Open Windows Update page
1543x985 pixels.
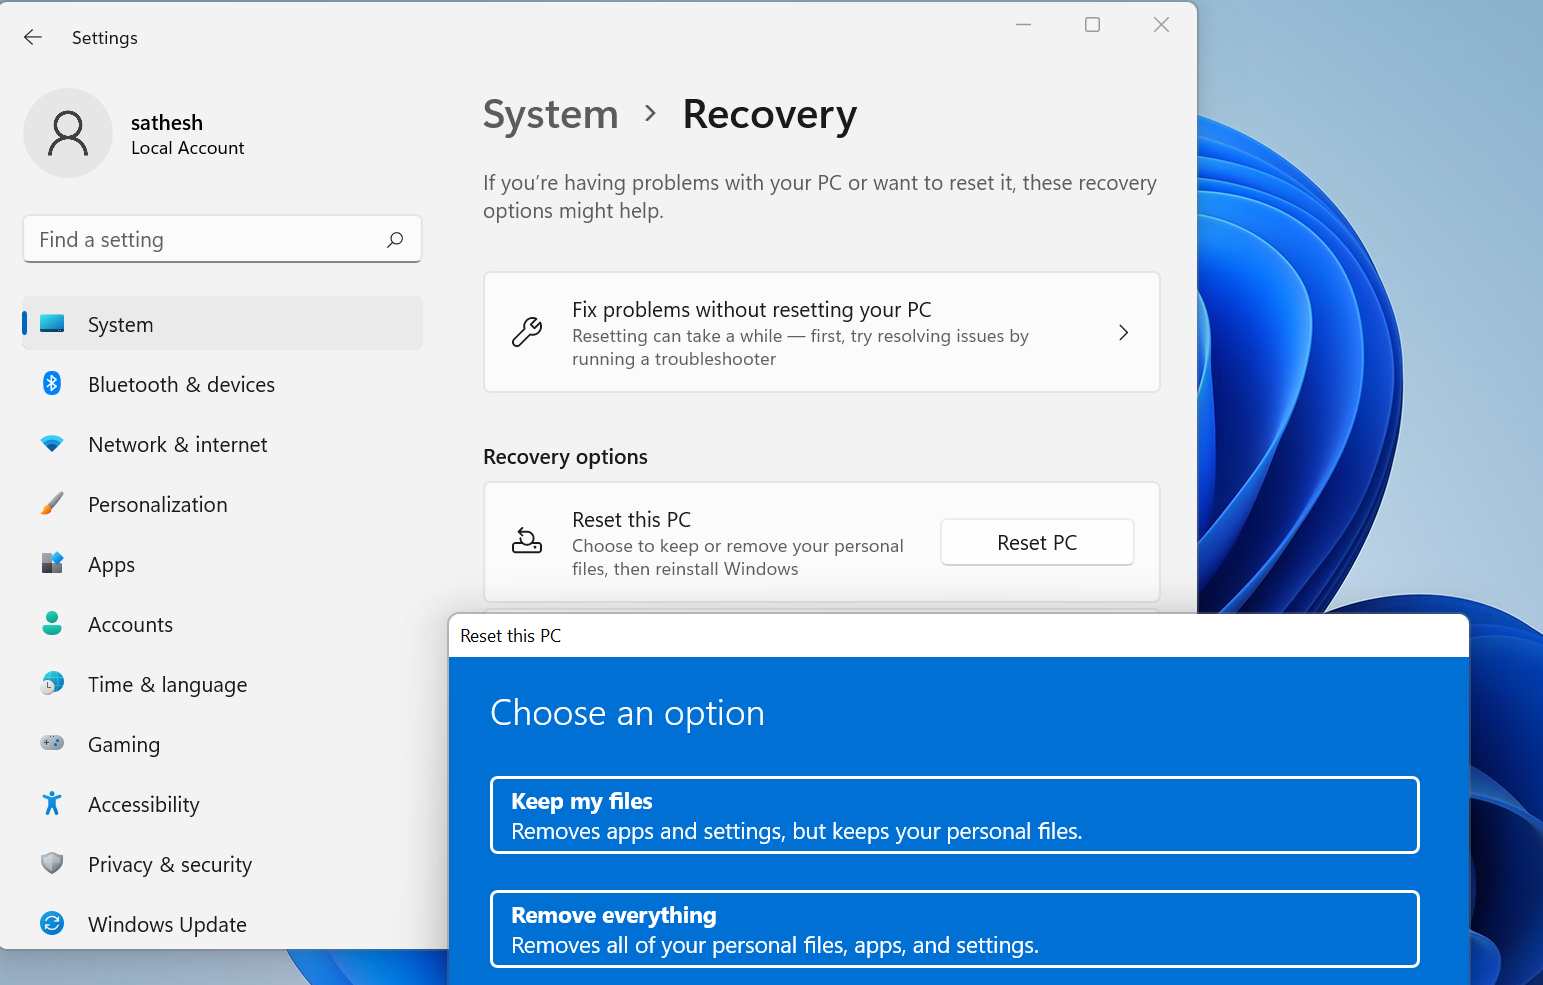[222, 924]
